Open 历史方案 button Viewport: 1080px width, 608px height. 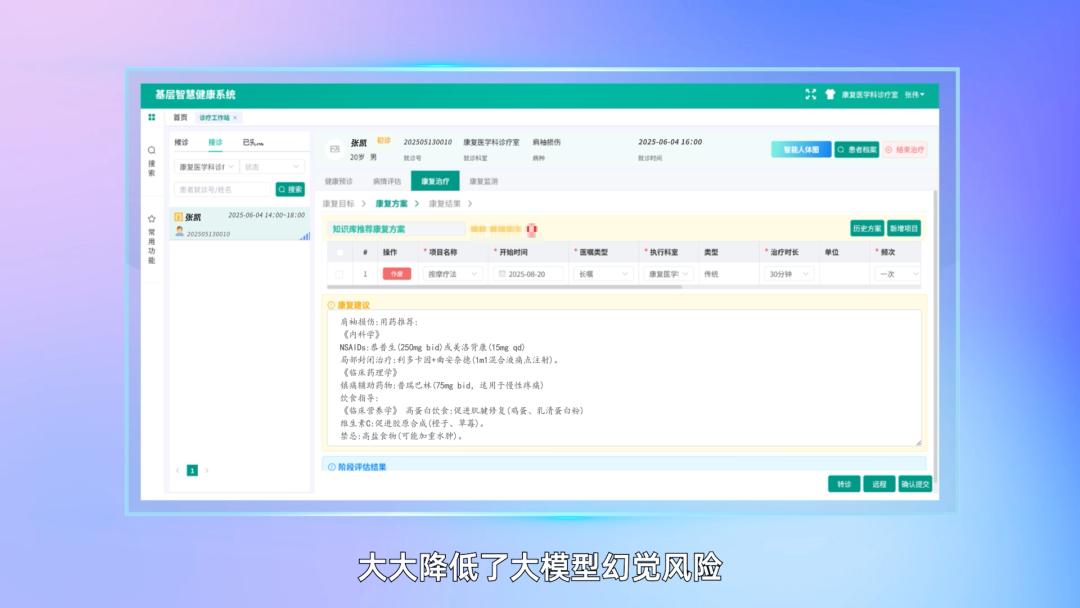tap(867, 229)
